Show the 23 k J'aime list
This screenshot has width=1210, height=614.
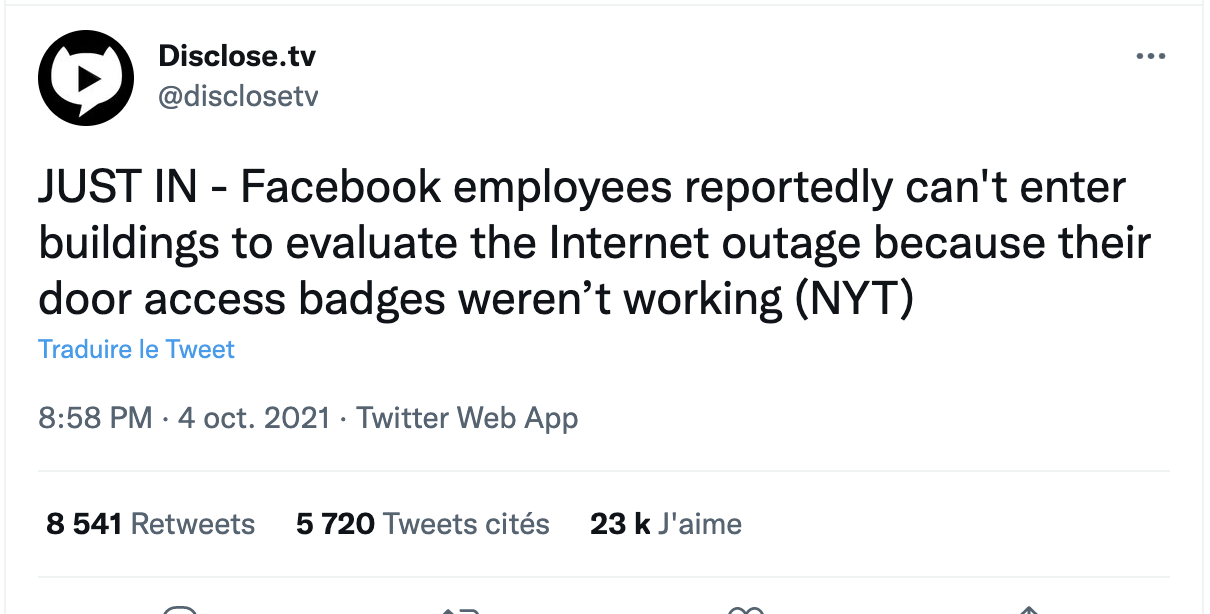(666, 523)
